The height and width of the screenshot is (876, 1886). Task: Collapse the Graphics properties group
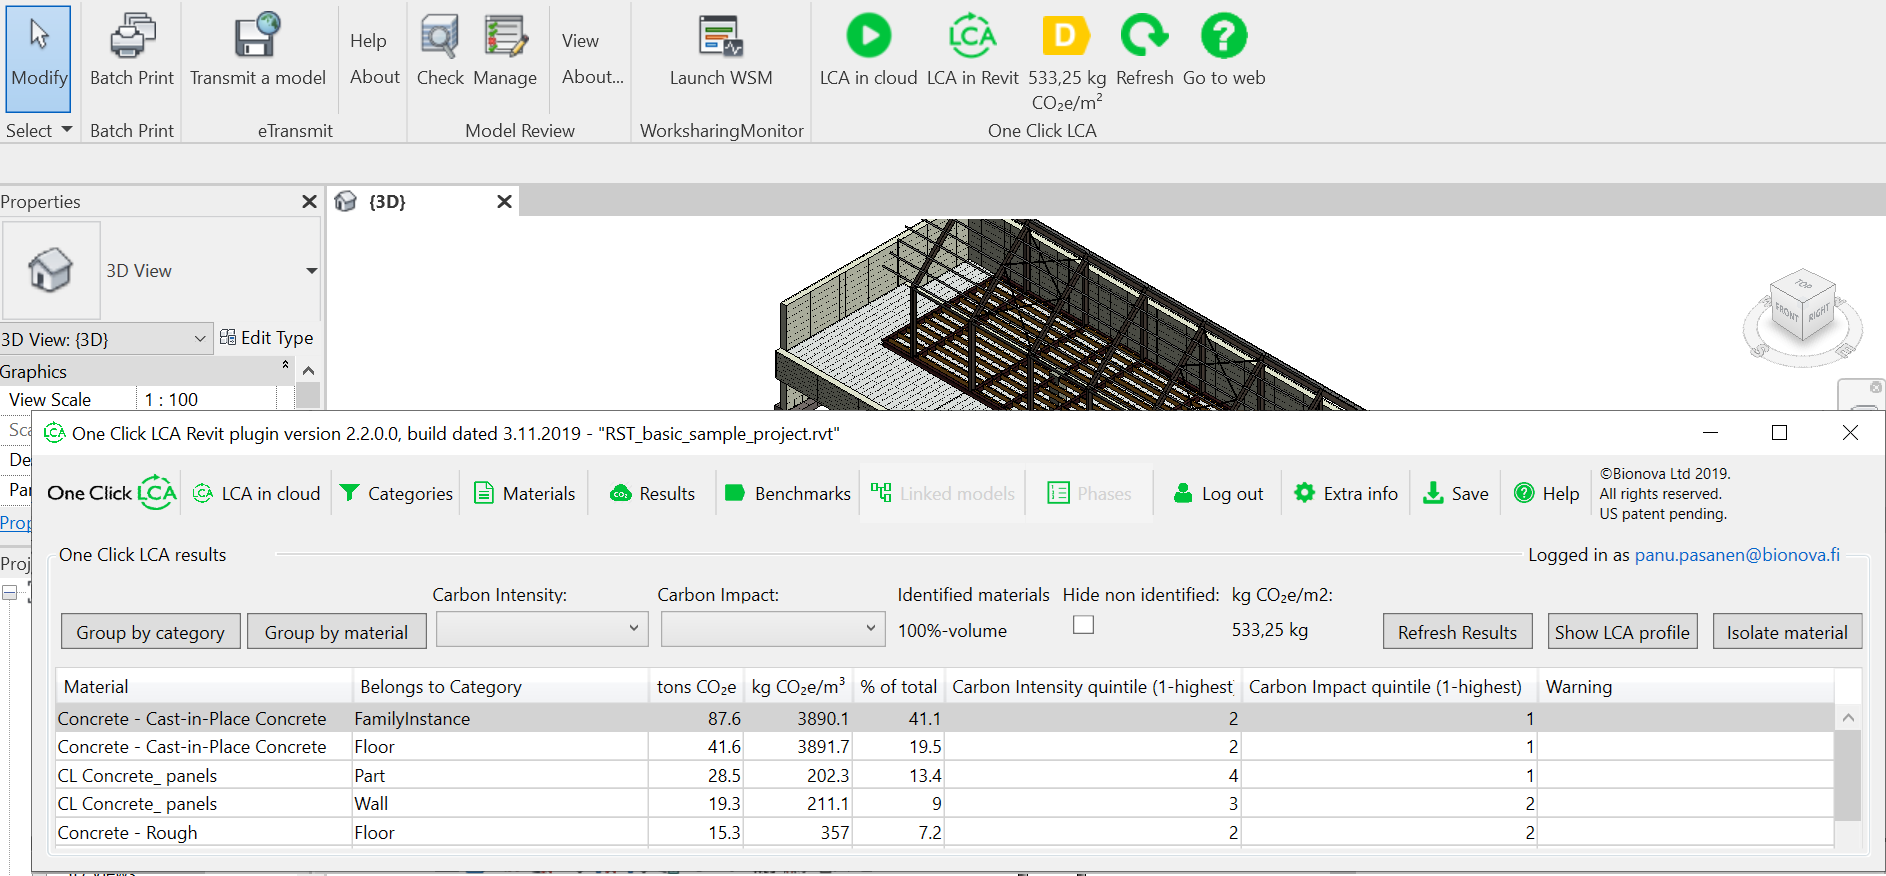pyautogui.click(x=286, y=365)
